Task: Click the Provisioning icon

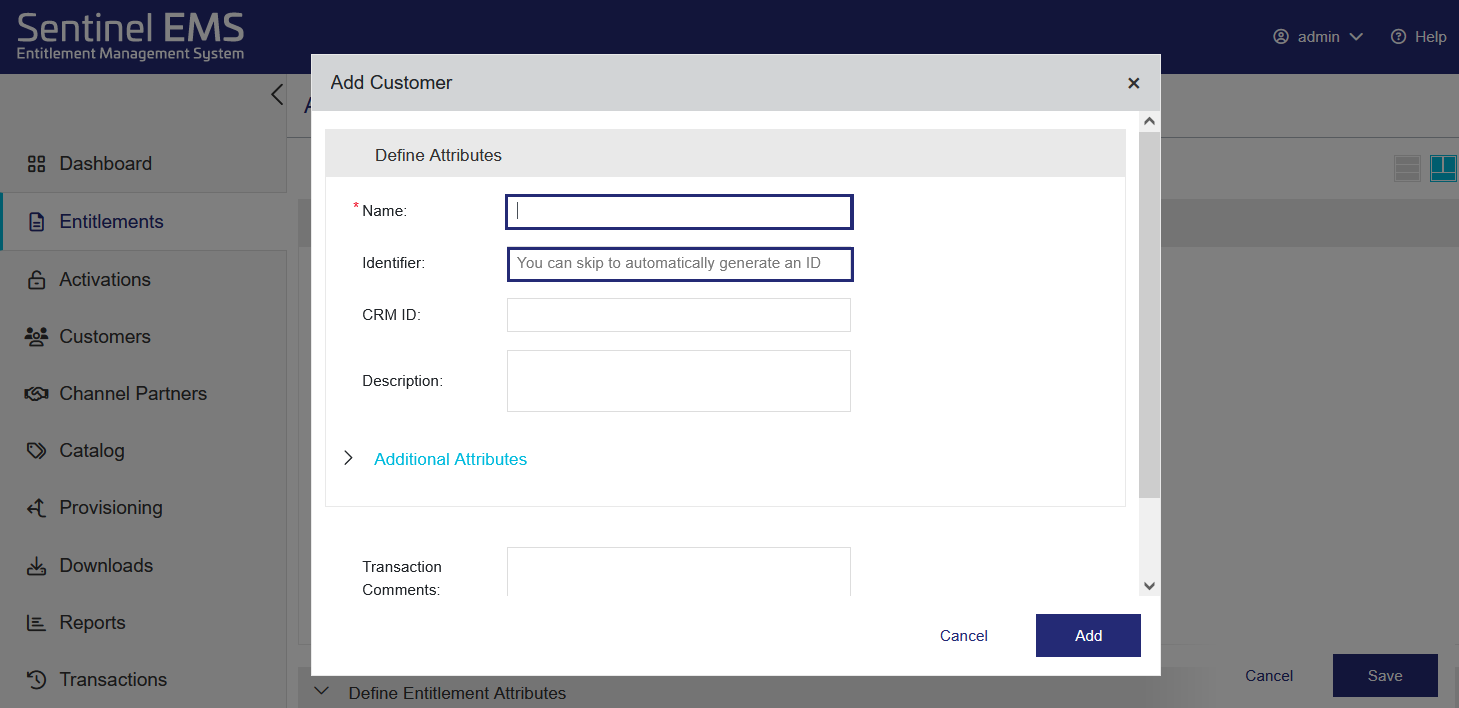Action: [36, 507]
